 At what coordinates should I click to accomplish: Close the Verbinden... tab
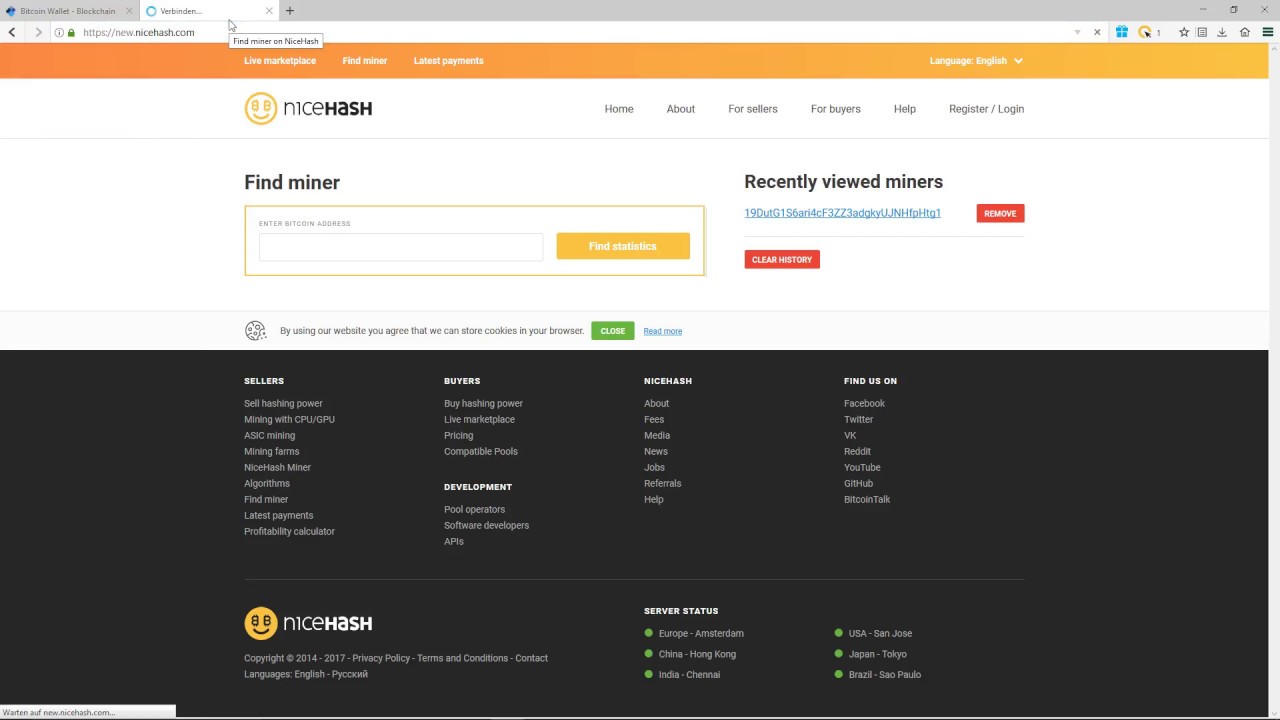click(x=269, y=11)
